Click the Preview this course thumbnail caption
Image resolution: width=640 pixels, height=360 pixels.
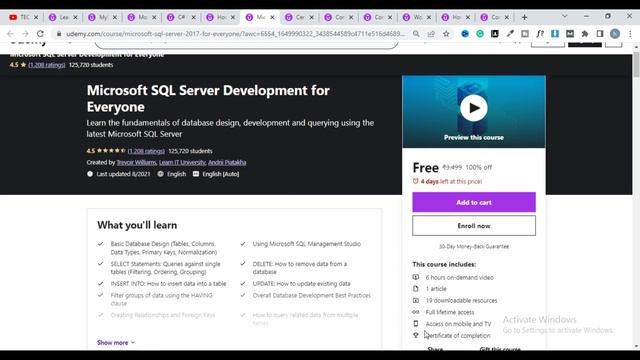pos(473,138)
